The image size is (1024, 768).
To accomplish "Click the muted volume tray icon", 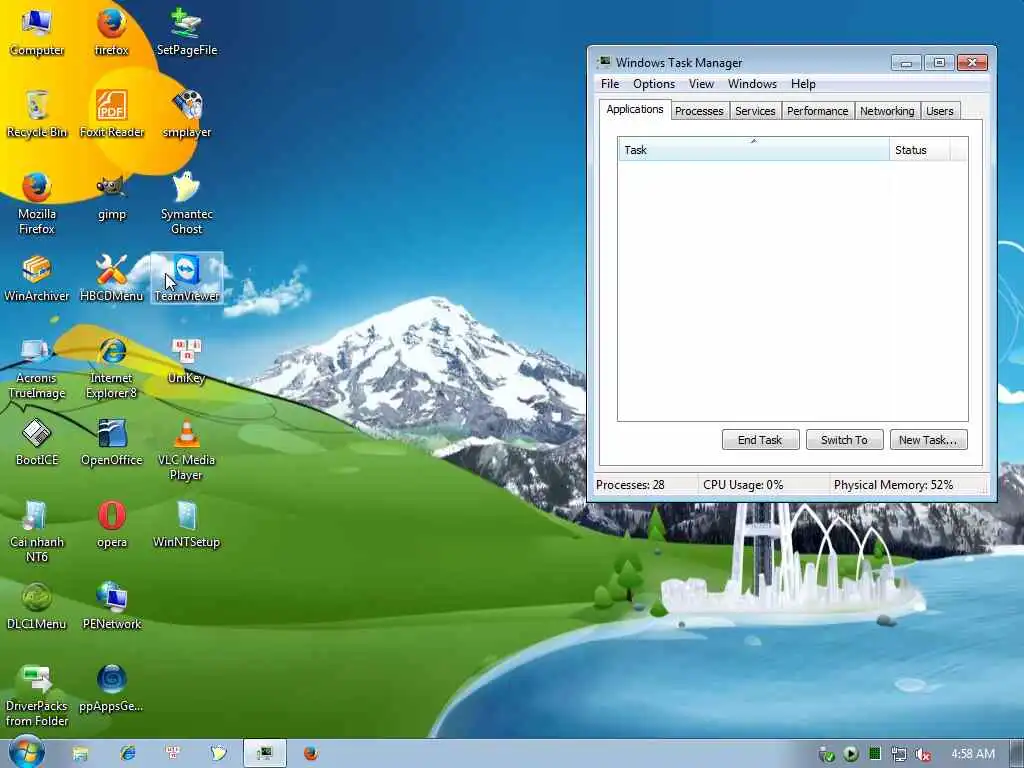I will pos(923,754).
